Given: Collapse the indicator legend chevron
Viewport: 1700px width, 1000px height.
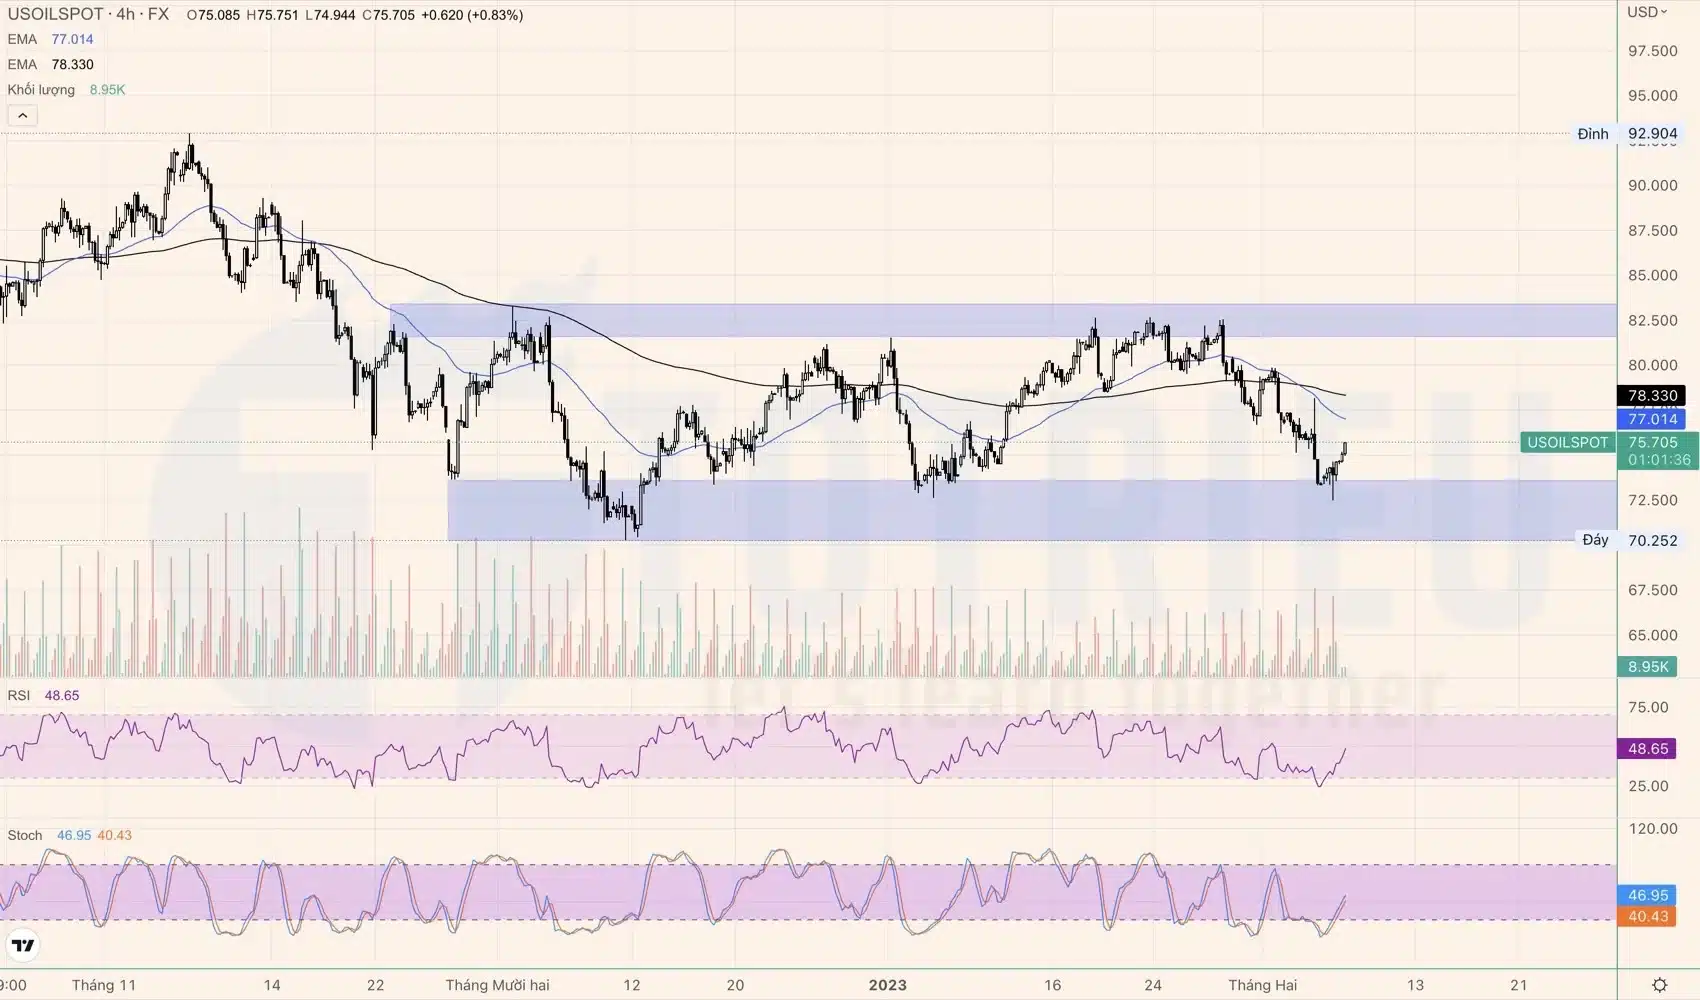Looking at the screenshot, I should pyautogui.click(x=22, y=116).
